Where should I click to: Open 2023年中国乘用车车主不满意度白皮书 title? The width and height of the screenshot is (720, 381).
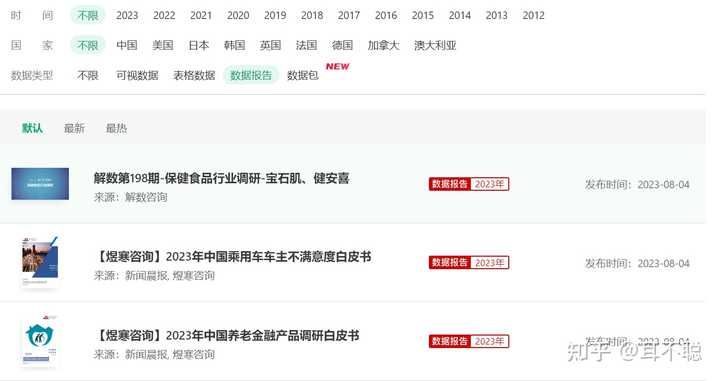click(233, 256)
